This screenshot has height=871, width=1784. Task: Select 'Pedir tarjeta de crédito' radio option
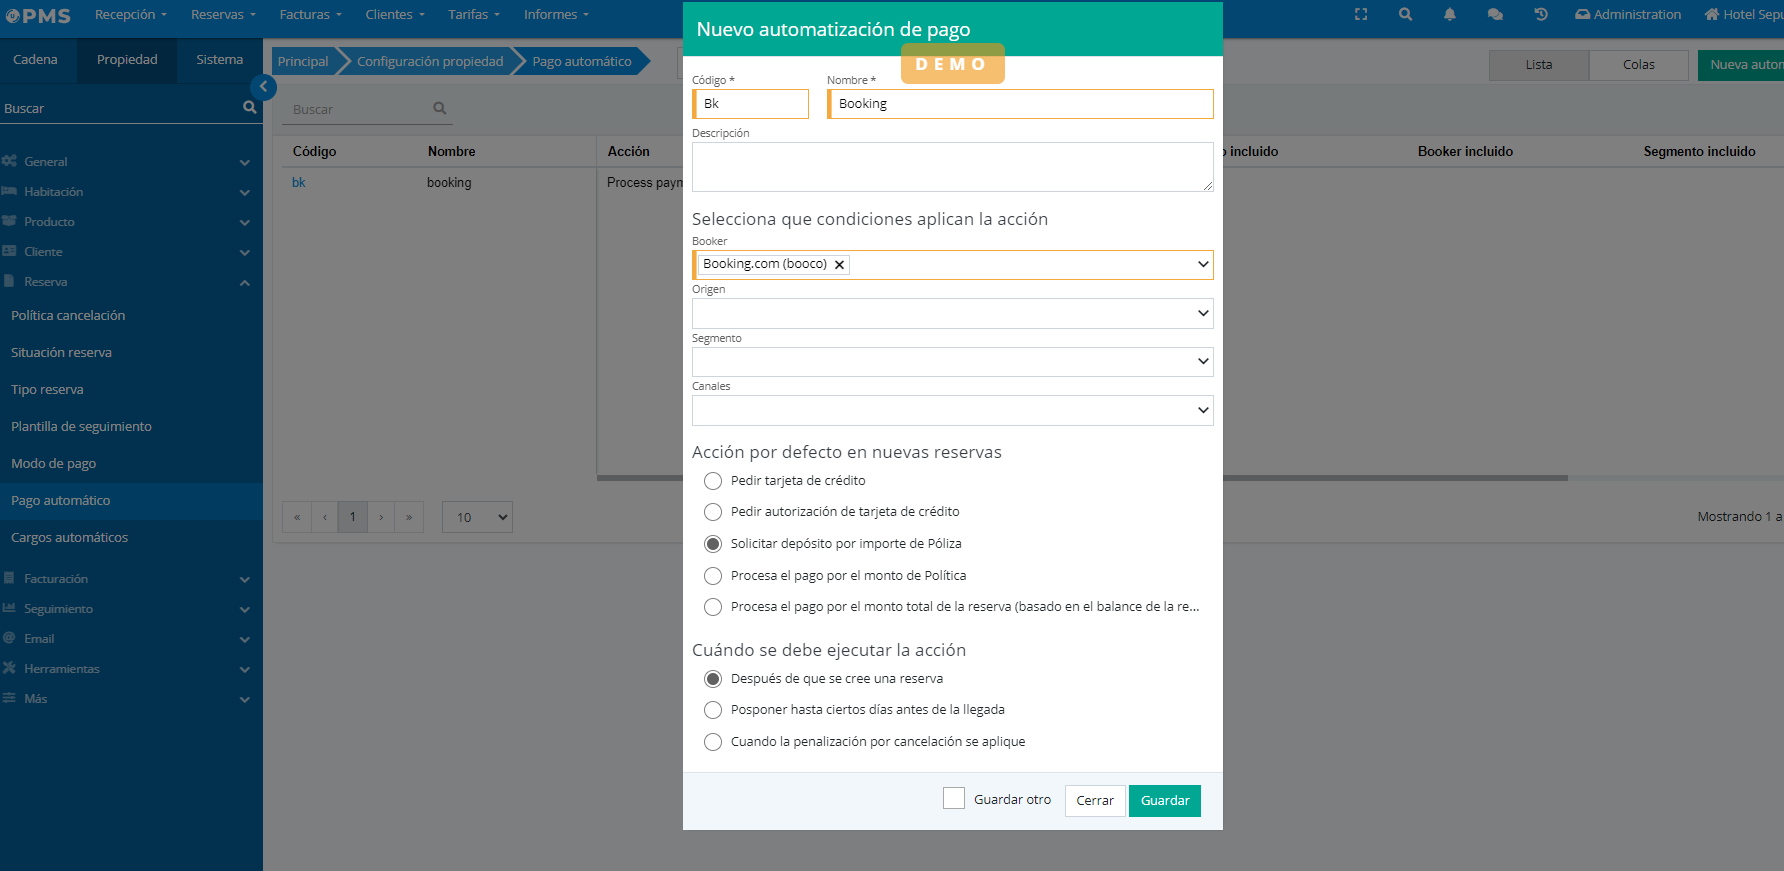(713, 481)
